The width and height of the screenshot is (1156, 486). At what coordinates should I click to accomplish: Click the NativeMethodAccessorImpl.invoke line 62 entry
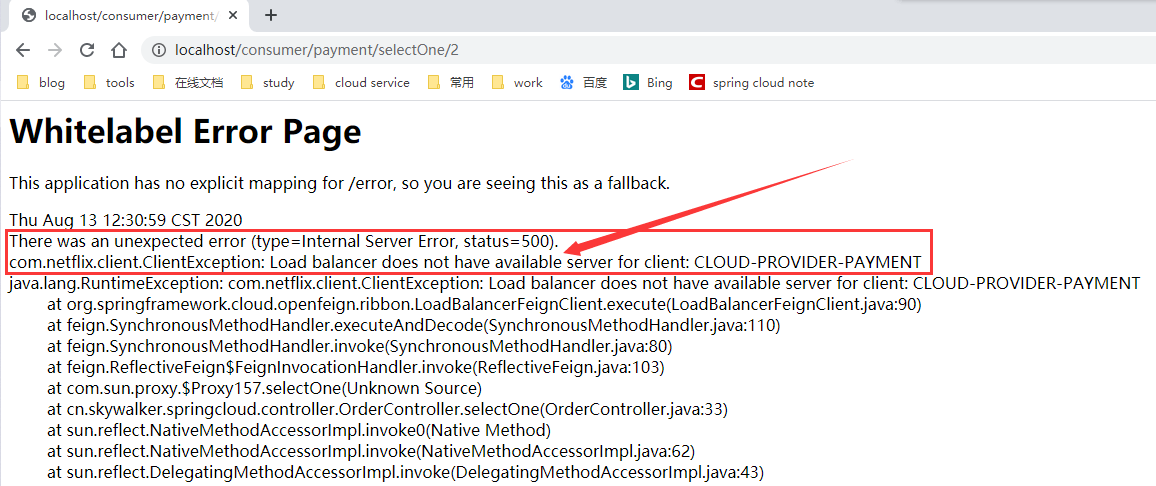point(372,451)
